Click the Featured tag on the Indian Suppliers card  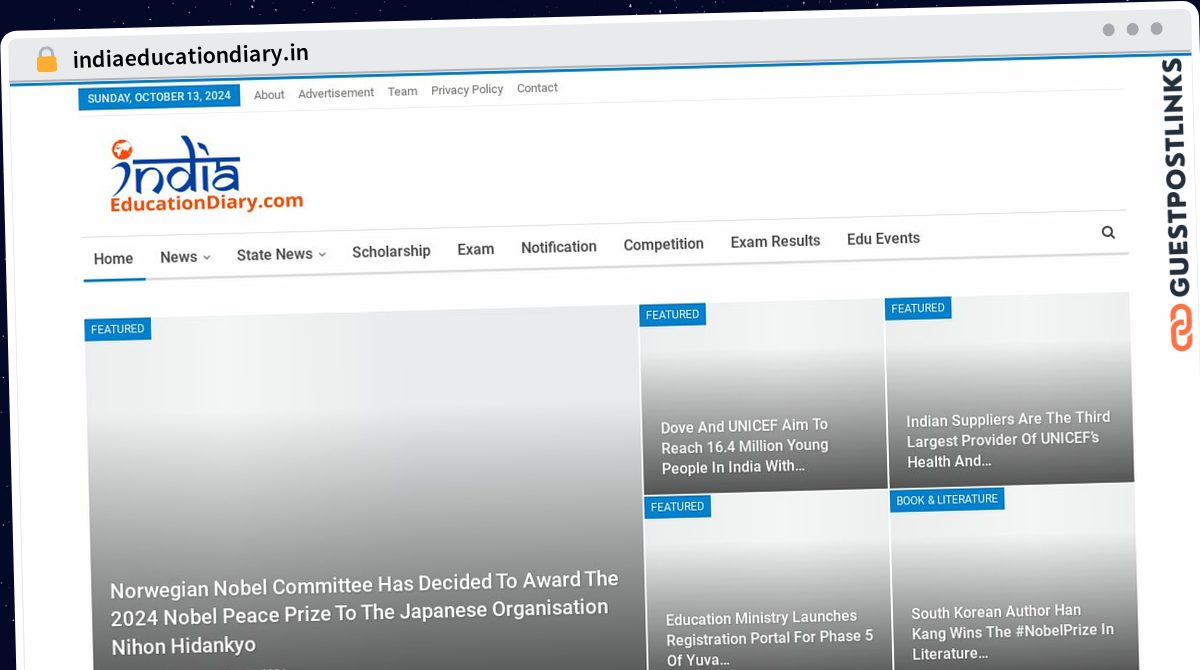pos(918,308)
